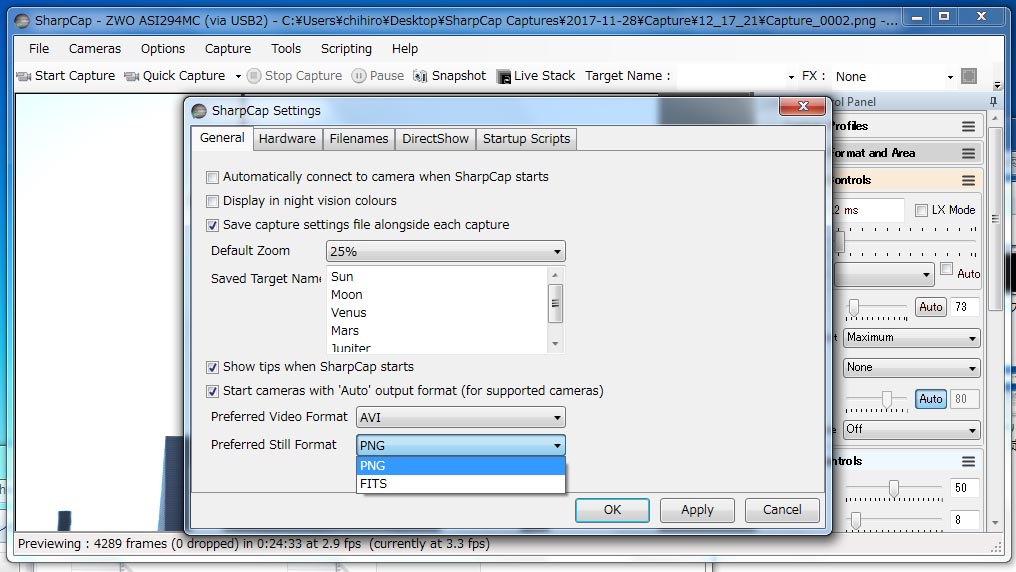
Task: Open the Profiles section menu icon
Action: point(968,126)
